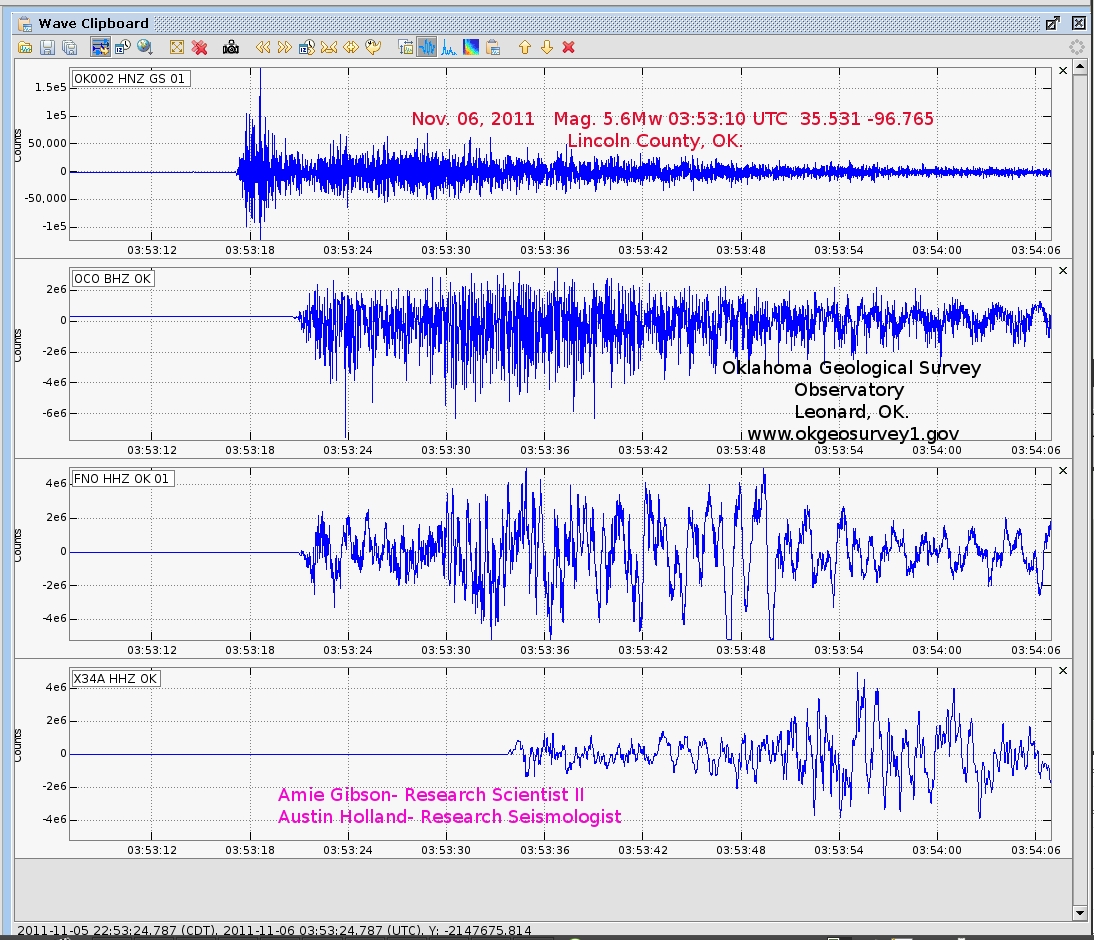
Task: Expand the time axis to zoom out
Action: 352,47
